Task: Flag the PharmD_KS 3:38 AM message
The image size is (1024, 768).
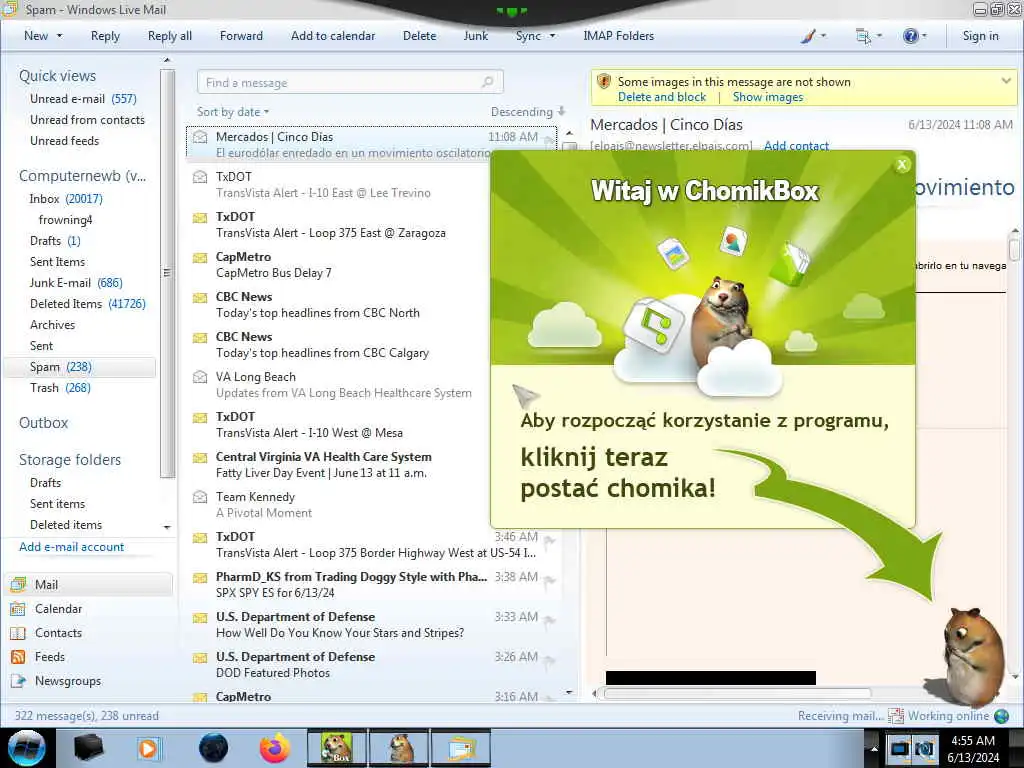Action: tap(550, 580)
